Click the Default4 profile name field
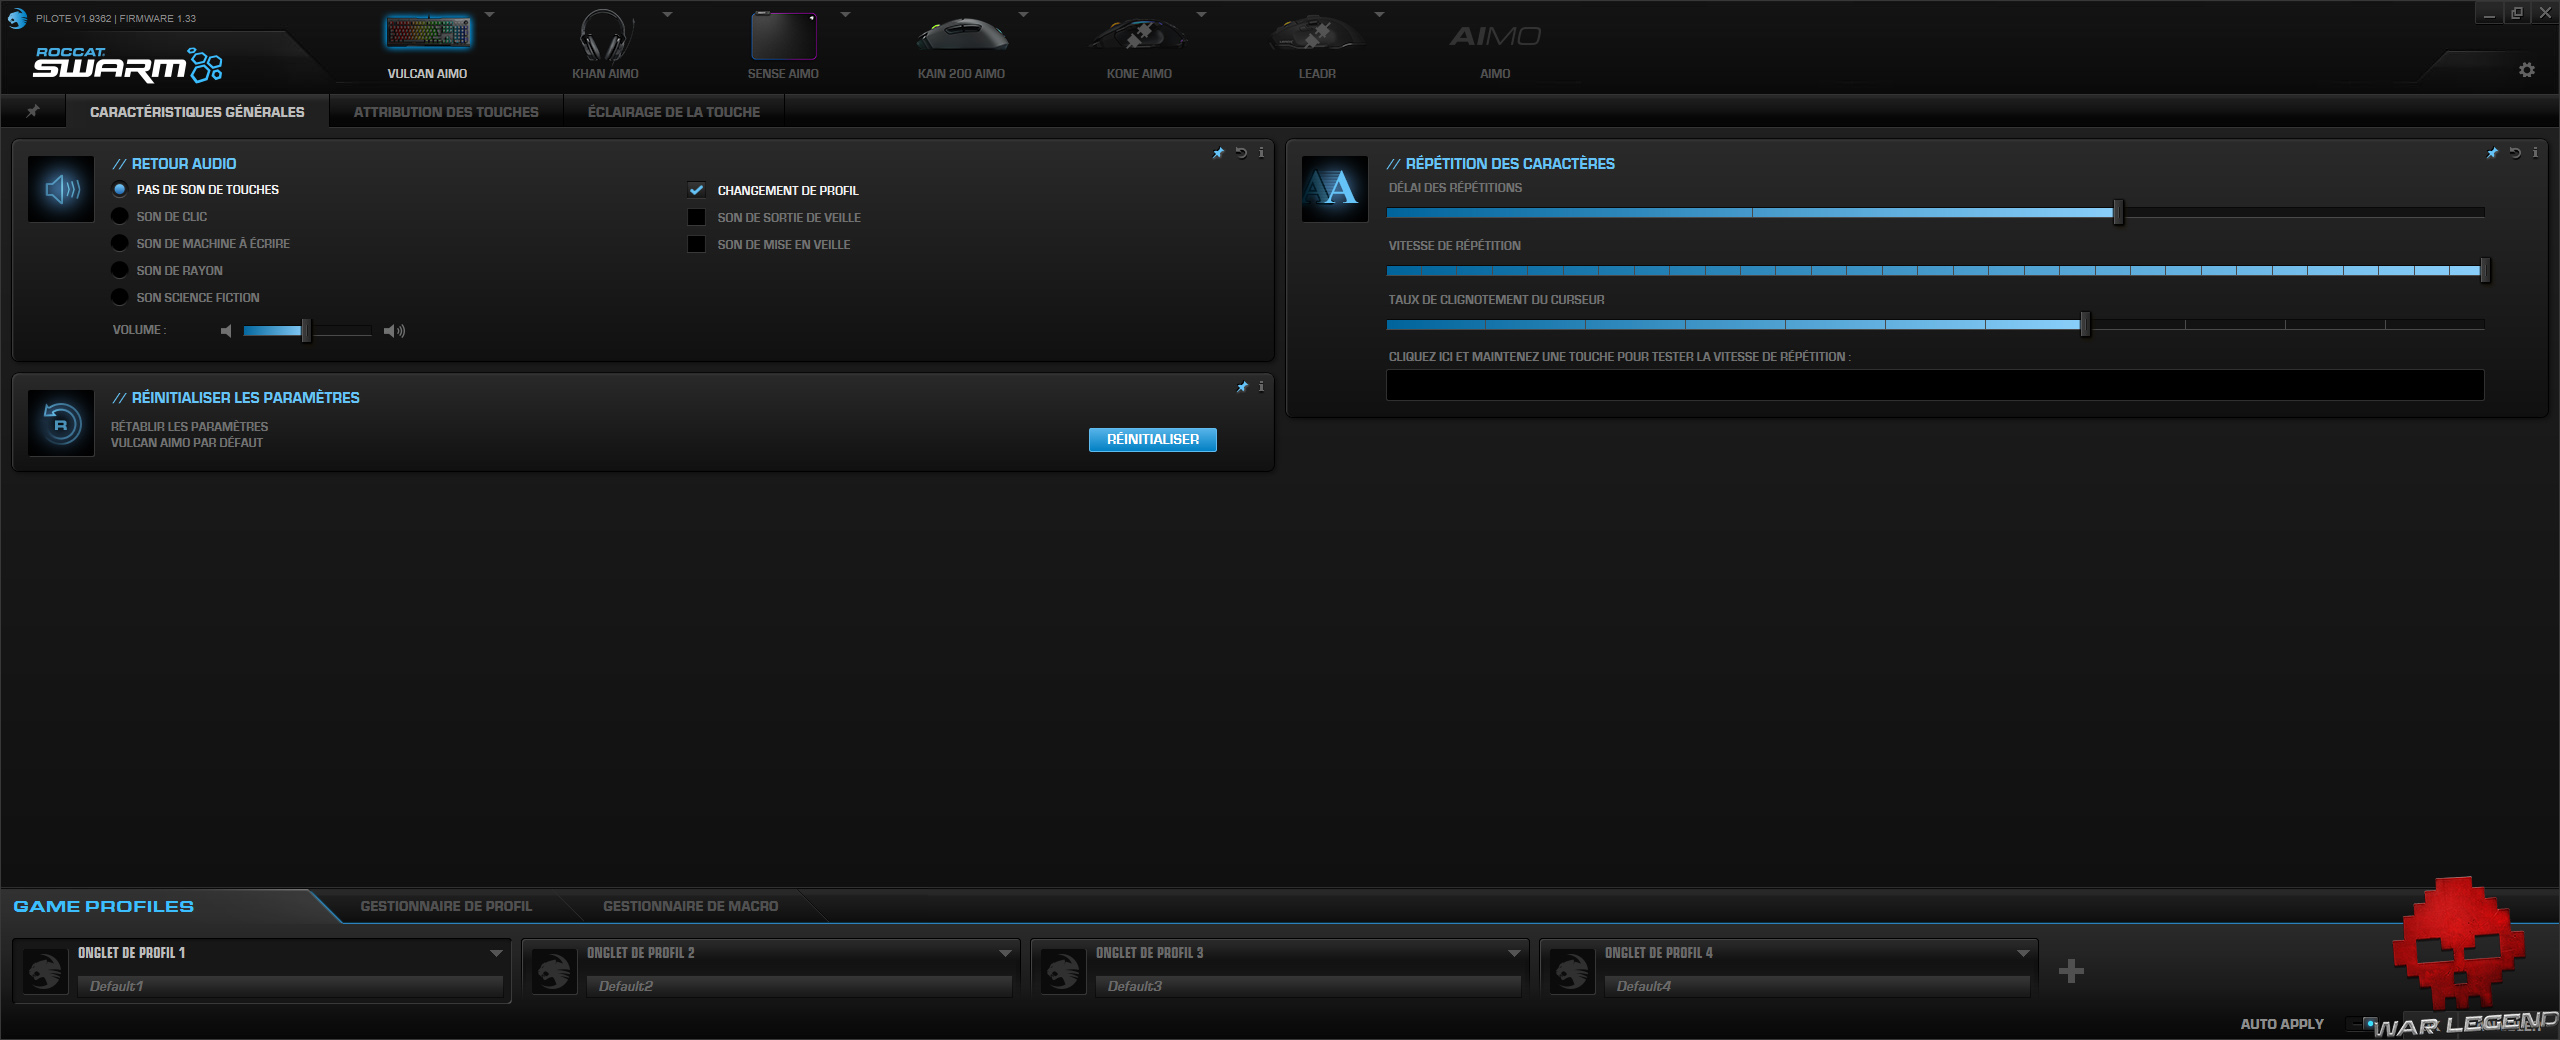This screenshot has width=2560, height=1040. click(x=1817, y=986)
